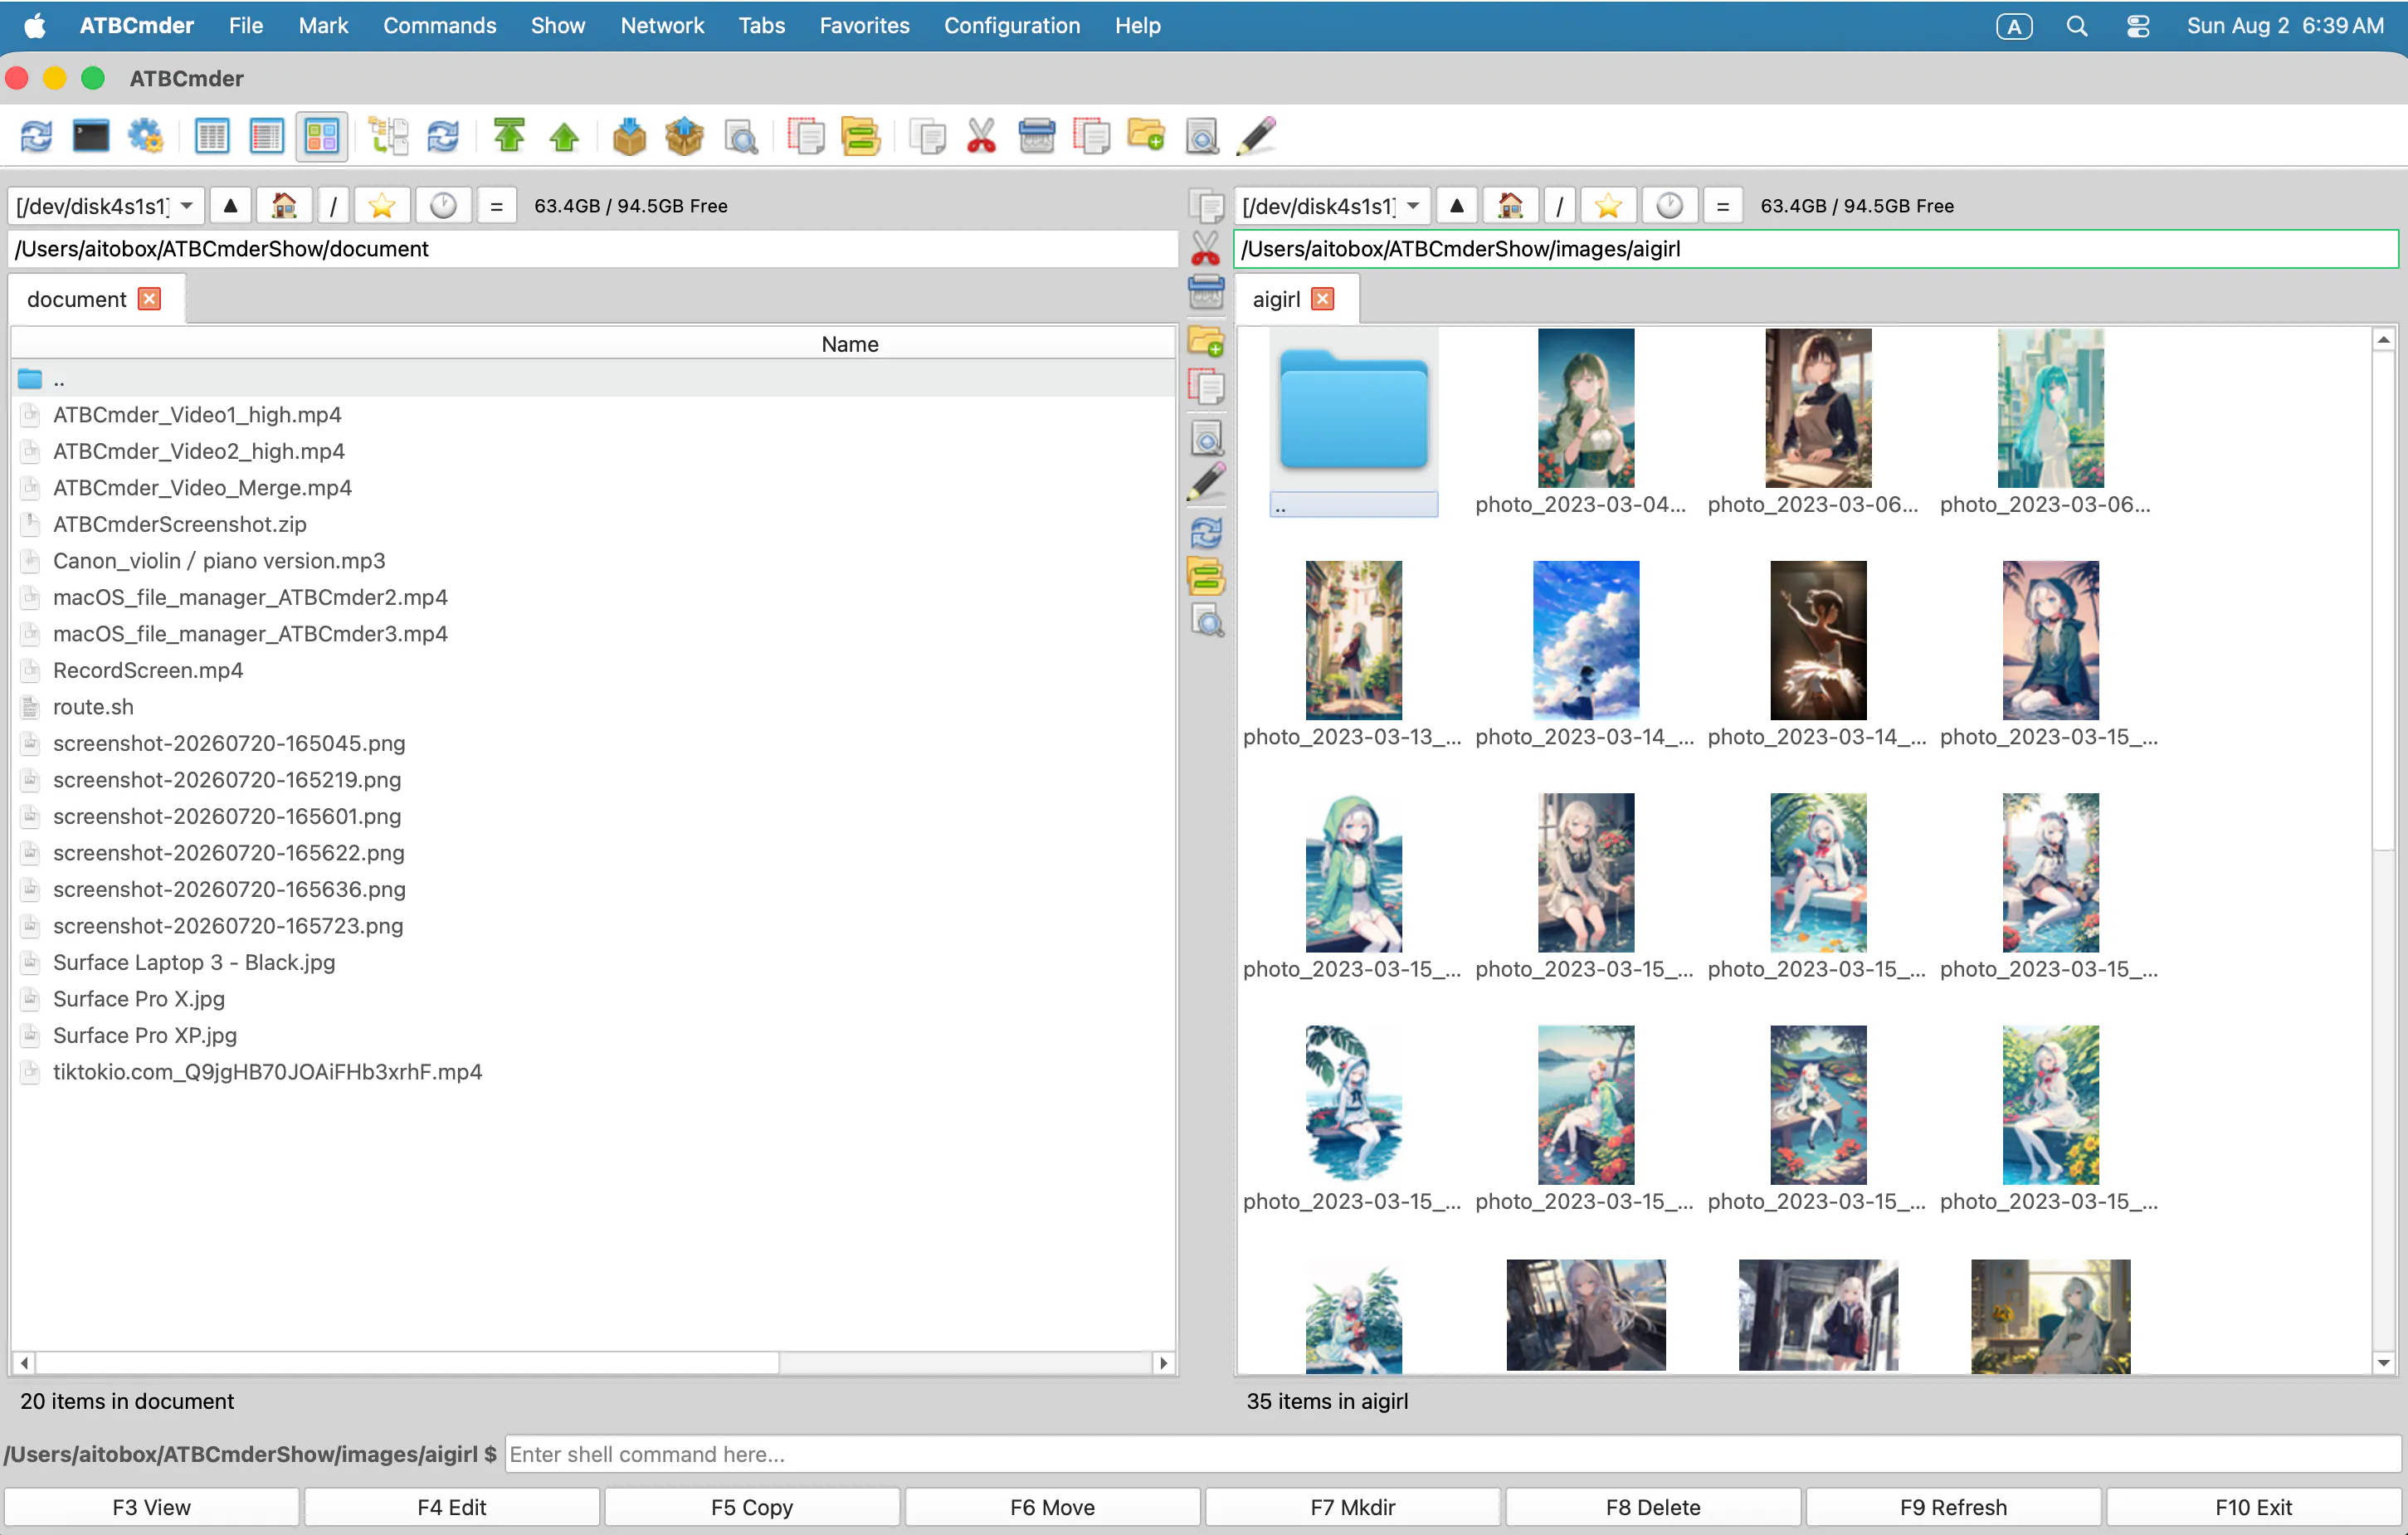
Task: Click the shredder icon in the center divider strip
Action: click(x=1207, y=293)
